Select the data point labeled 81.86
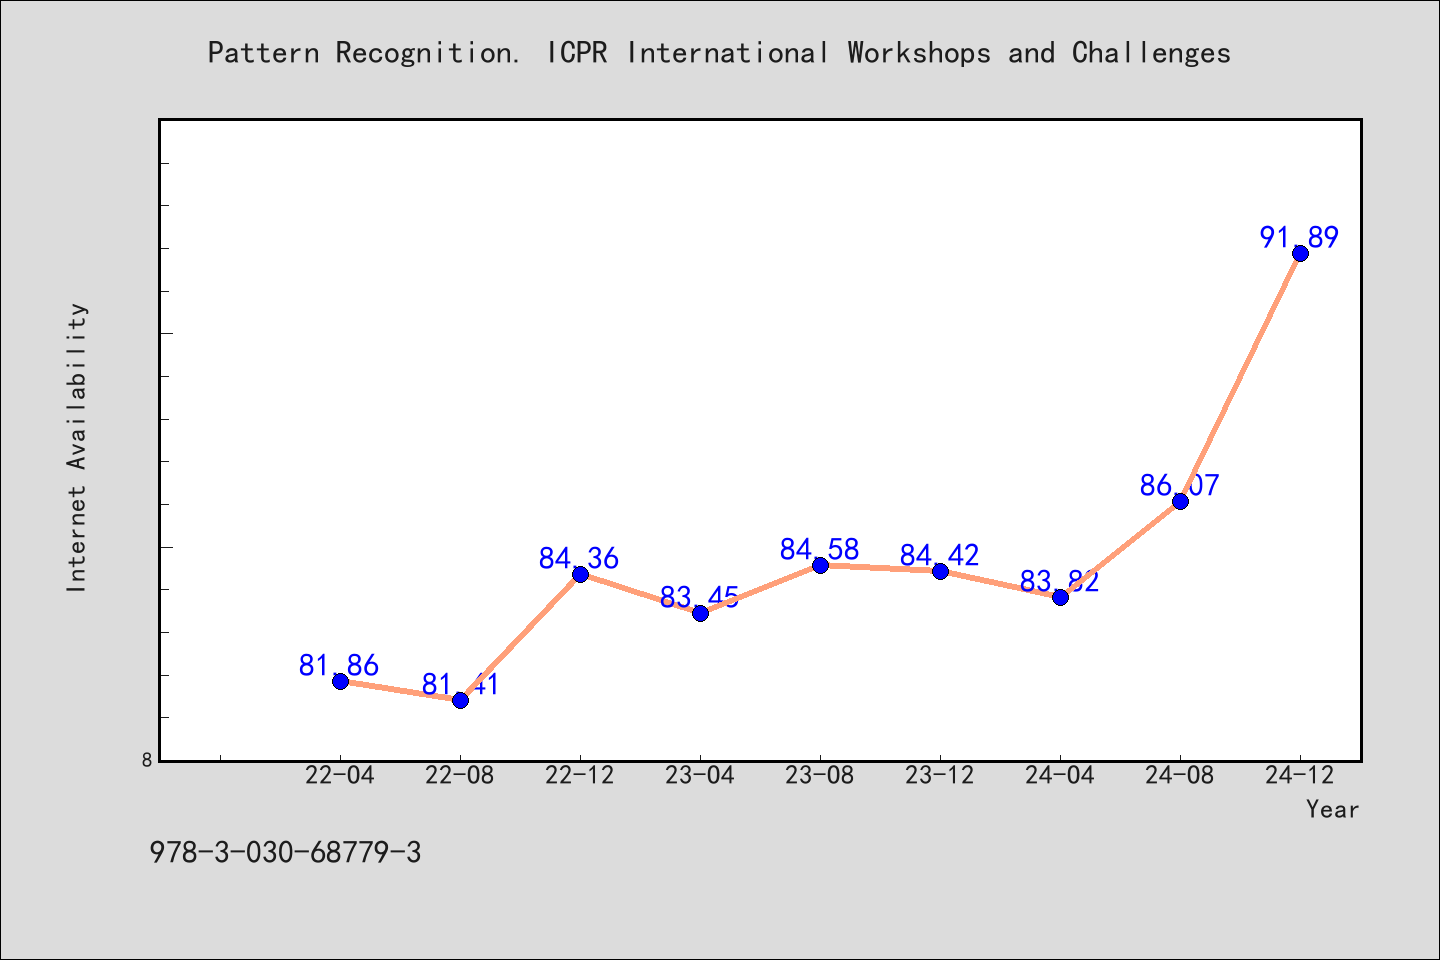The width and height of the screenshot is (1440, 960). pyautogui.click(x=340, y=681)
